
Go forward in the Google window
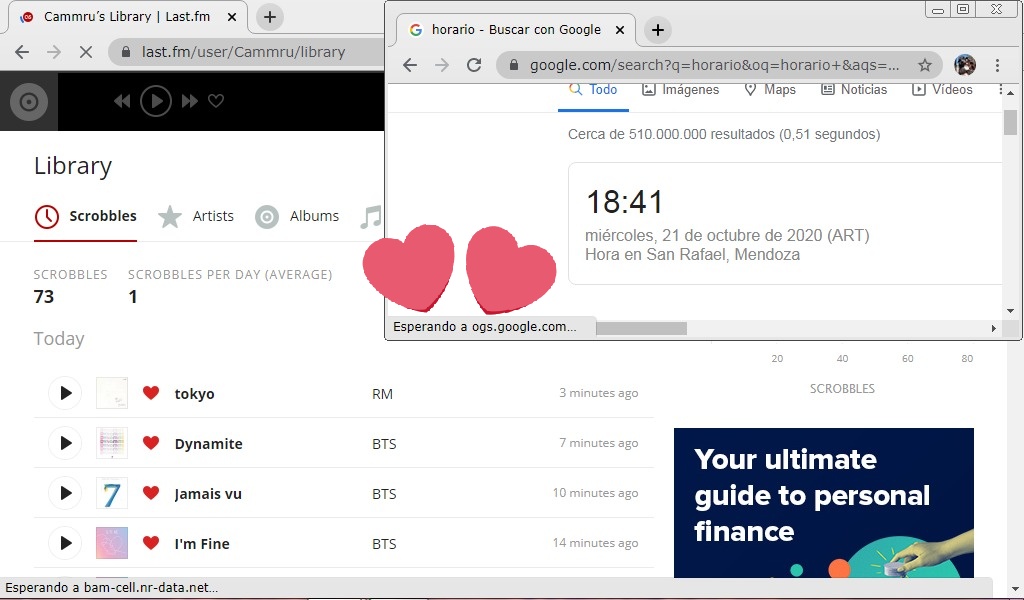(x=442, y=65)
